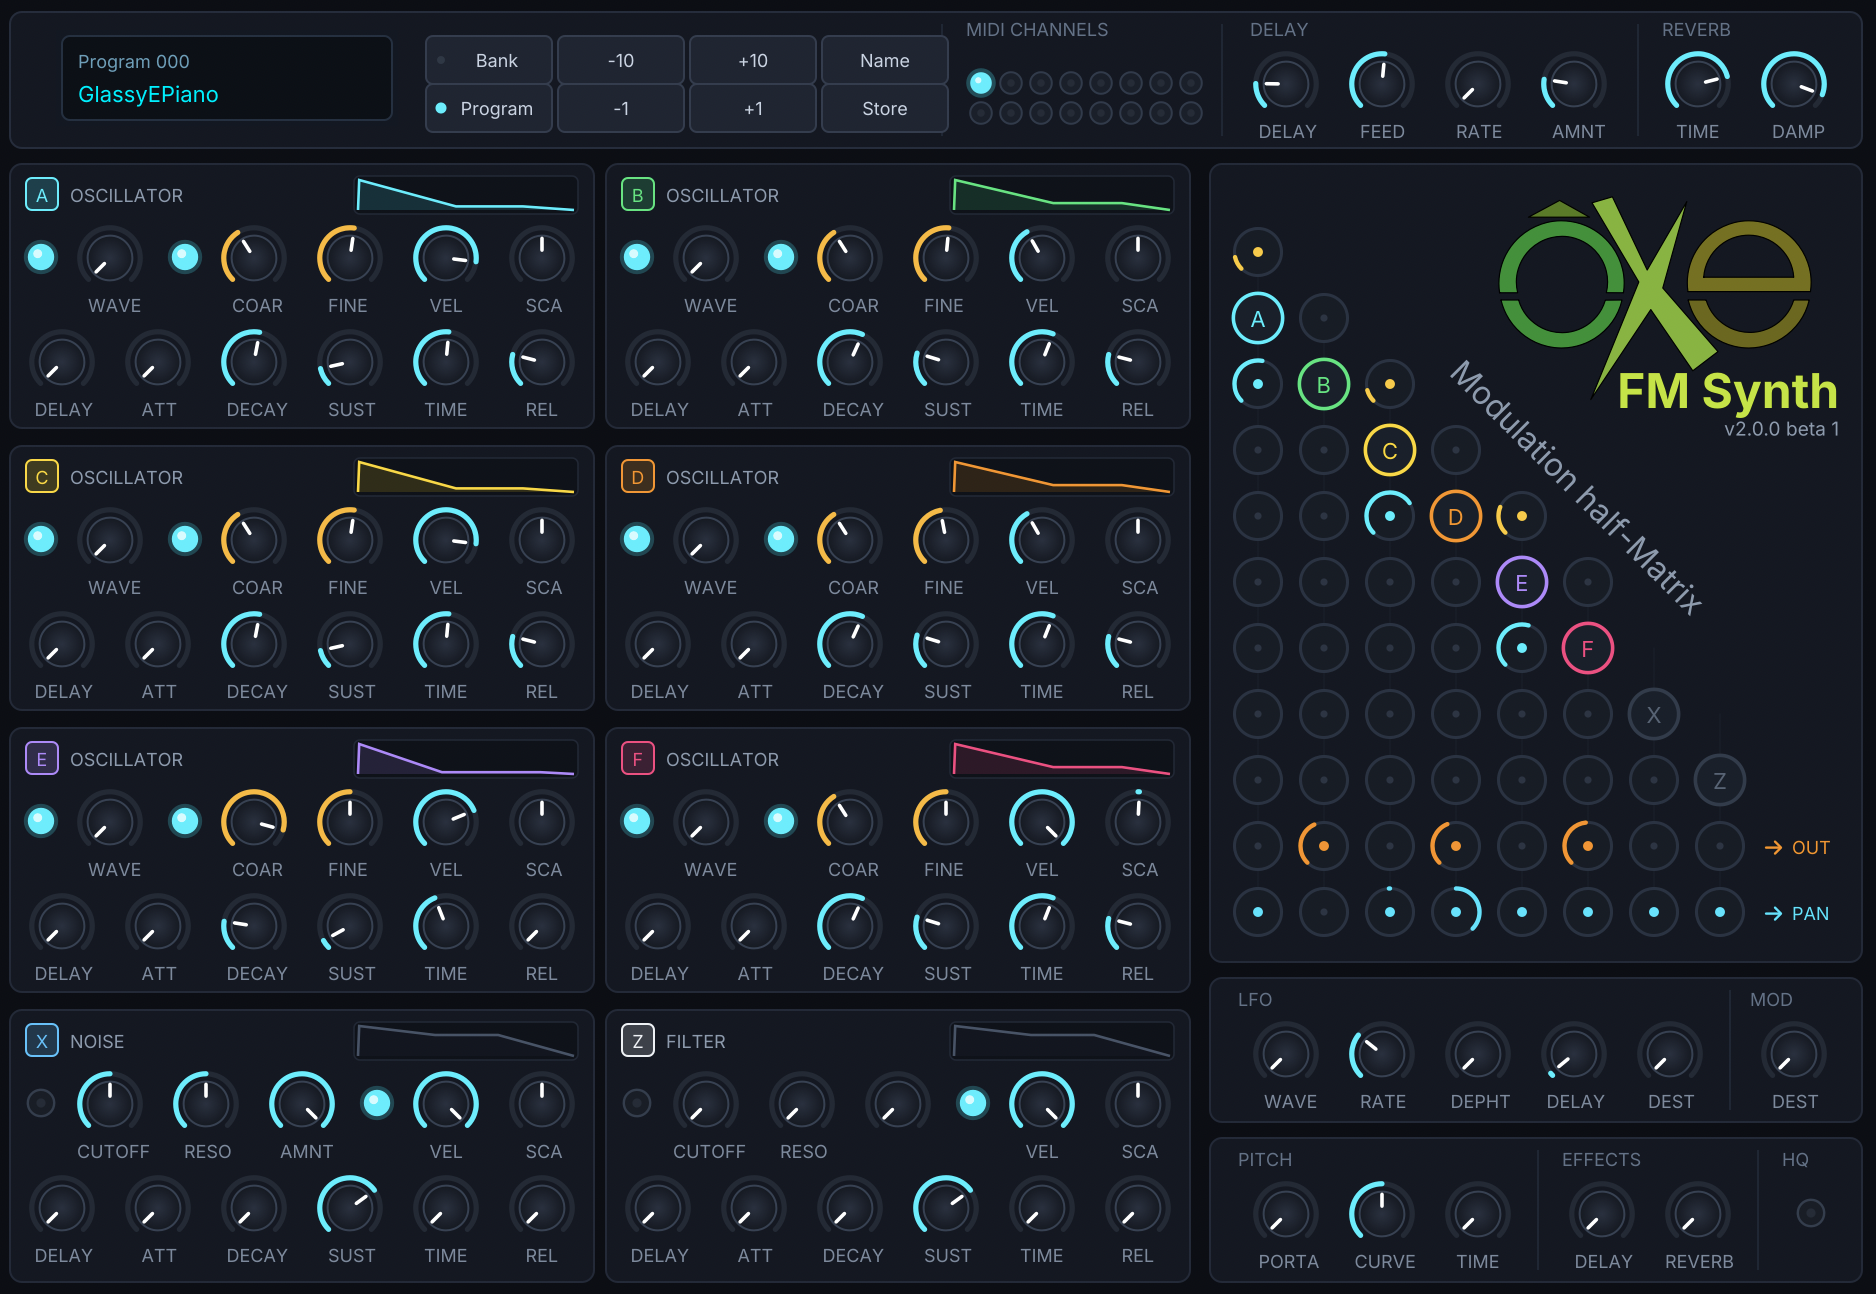This screenshot has height=1294, width=1876.
Task: Increase program by 10
Action: [753, 60]
